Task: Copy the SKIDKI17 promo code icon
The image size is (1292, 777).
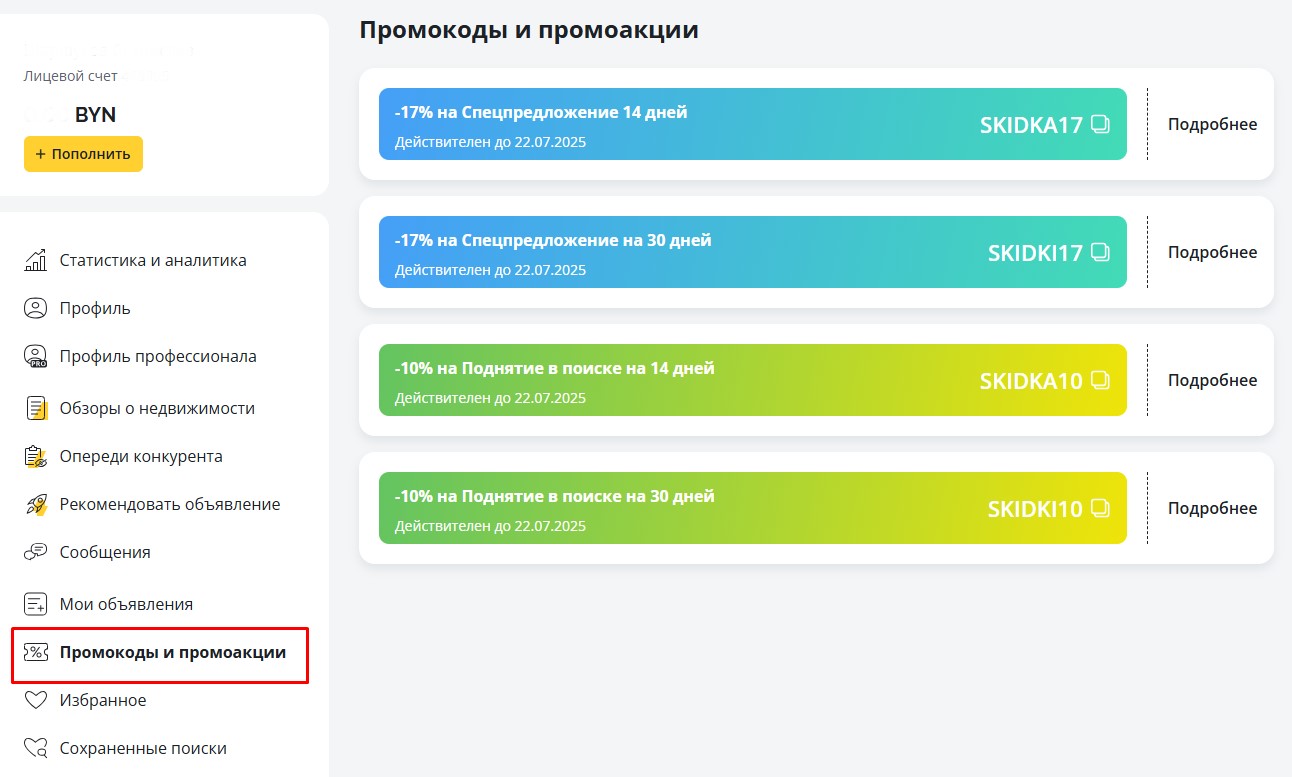Action: tap(1100, 253)
